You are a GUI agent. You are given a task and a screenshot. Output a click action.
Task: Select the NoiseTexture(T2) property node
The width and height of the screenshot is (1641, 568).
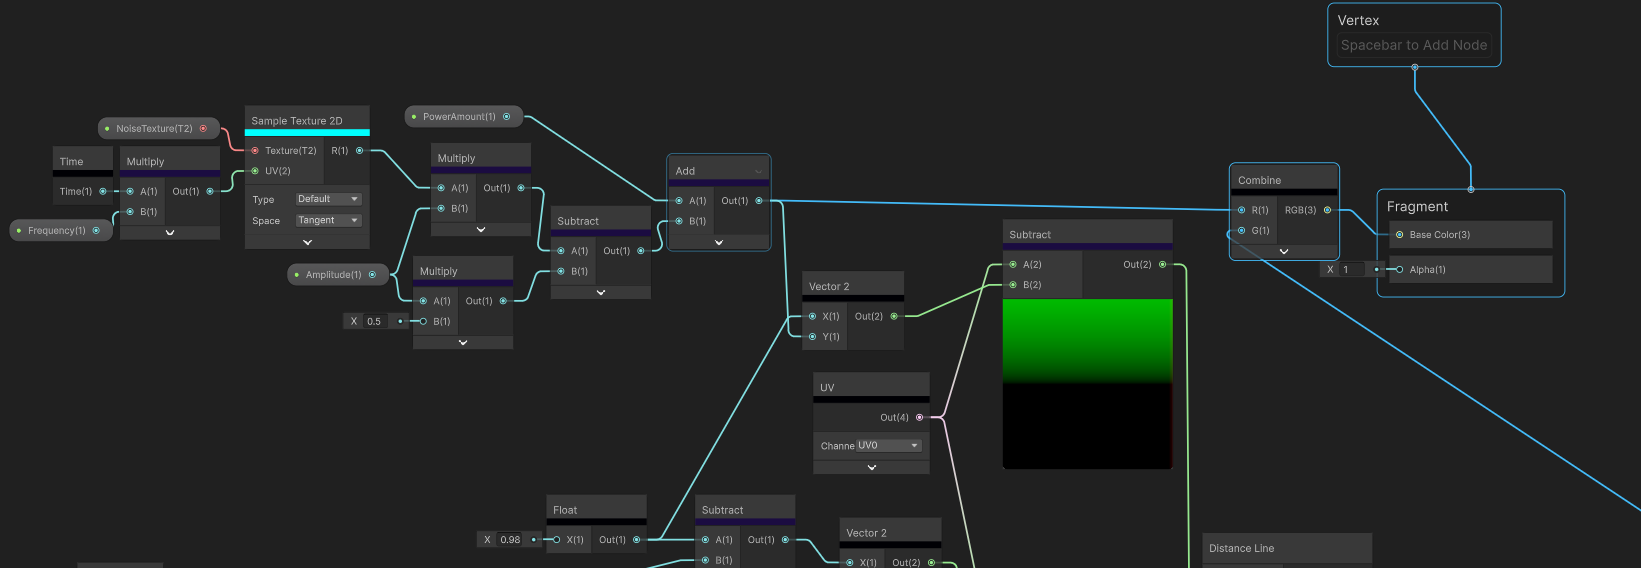pyautogui.click(x=153, y=129)
